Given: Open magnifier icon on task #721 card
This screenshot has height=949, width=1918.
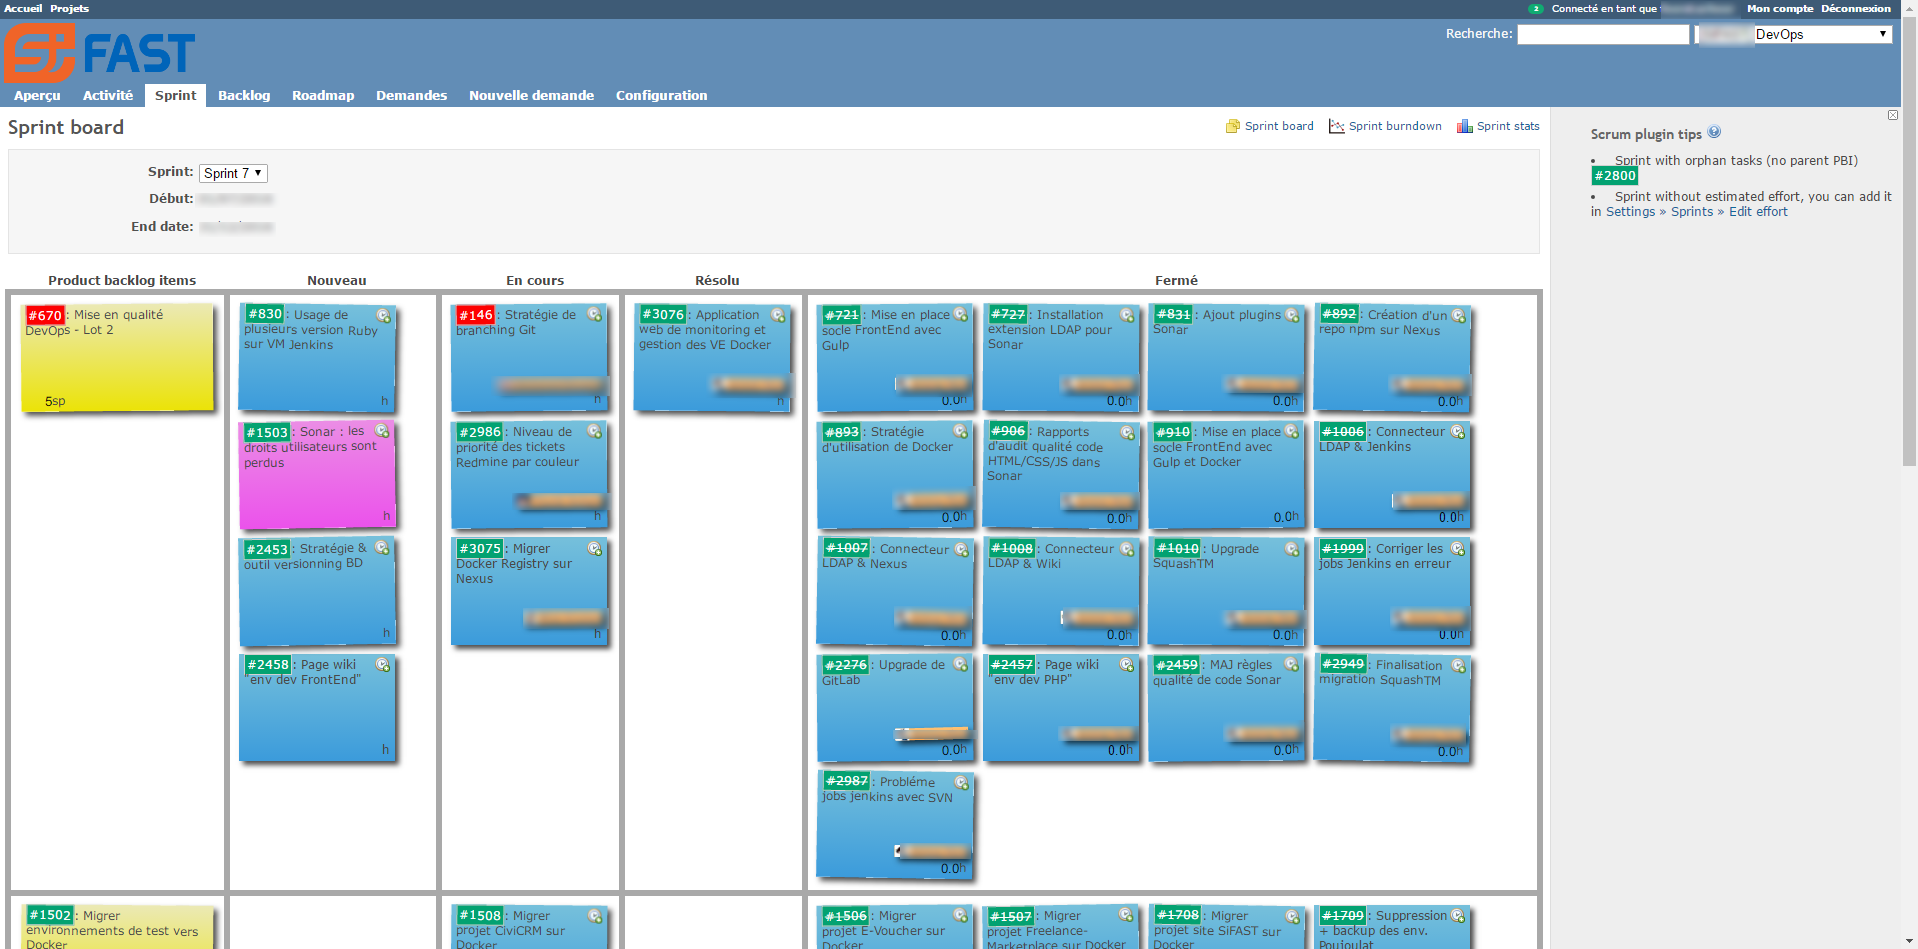Looking at the screenshot, I should (961, 315).
